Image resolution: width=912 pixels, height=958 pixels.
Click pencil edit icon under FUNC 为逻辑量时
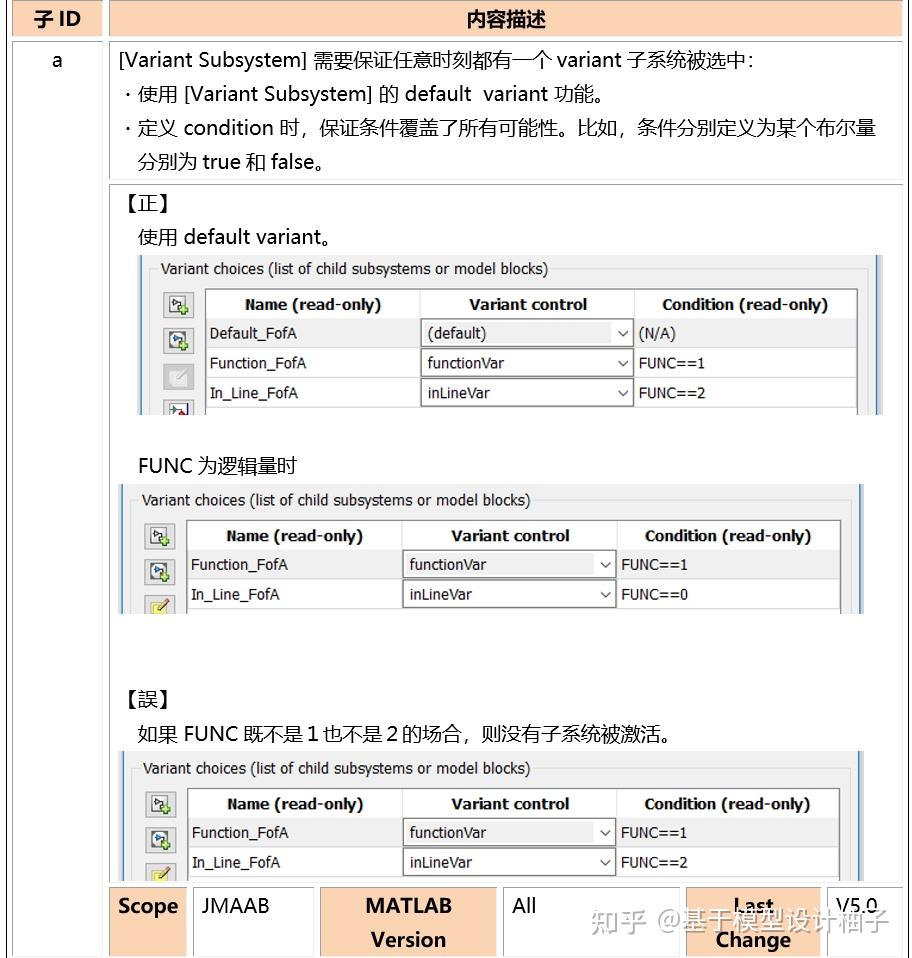tap(160, 604)
